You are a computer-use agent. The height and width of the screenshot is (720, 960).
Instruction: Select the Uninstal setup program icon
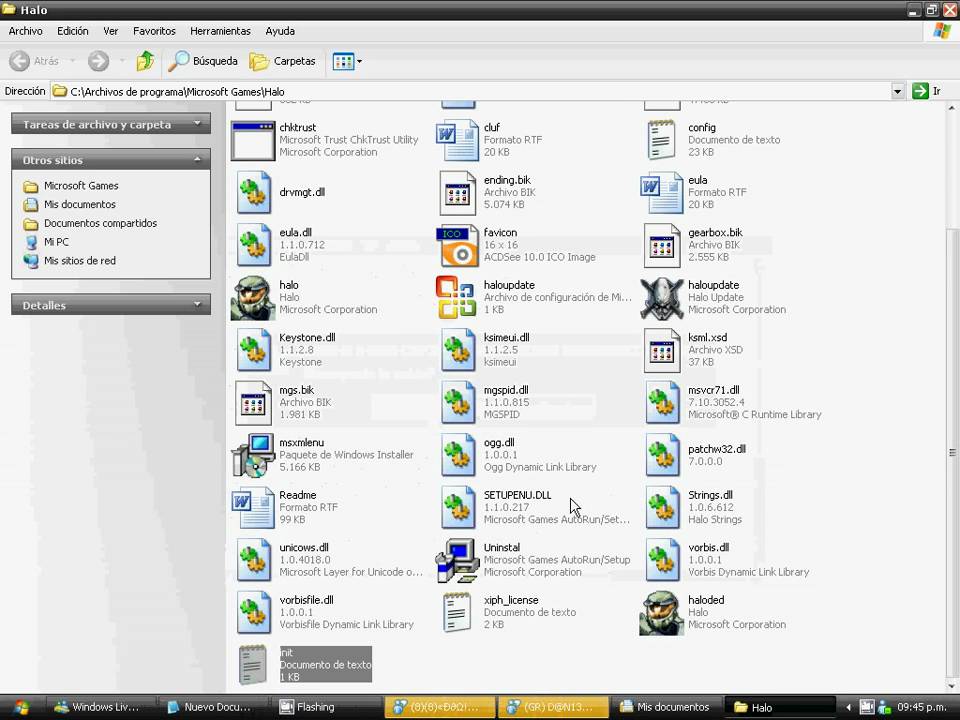(x=457, y=560)
